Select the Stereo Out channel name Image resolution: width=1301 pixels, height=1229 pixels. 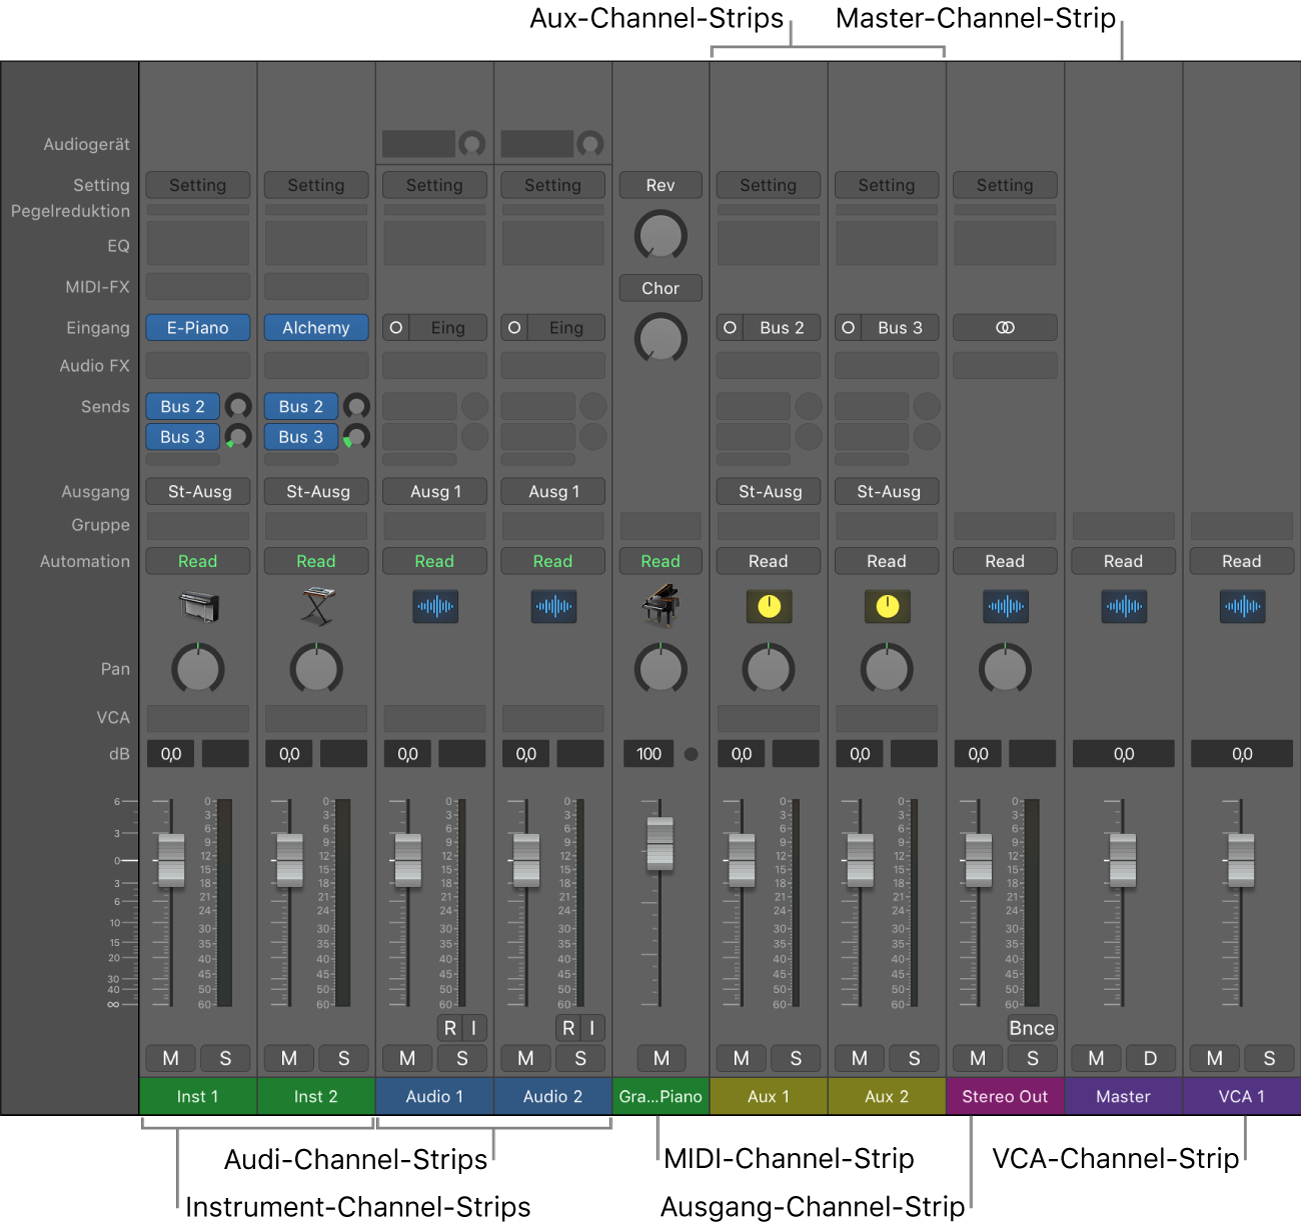click(x=1005, y=1096)
